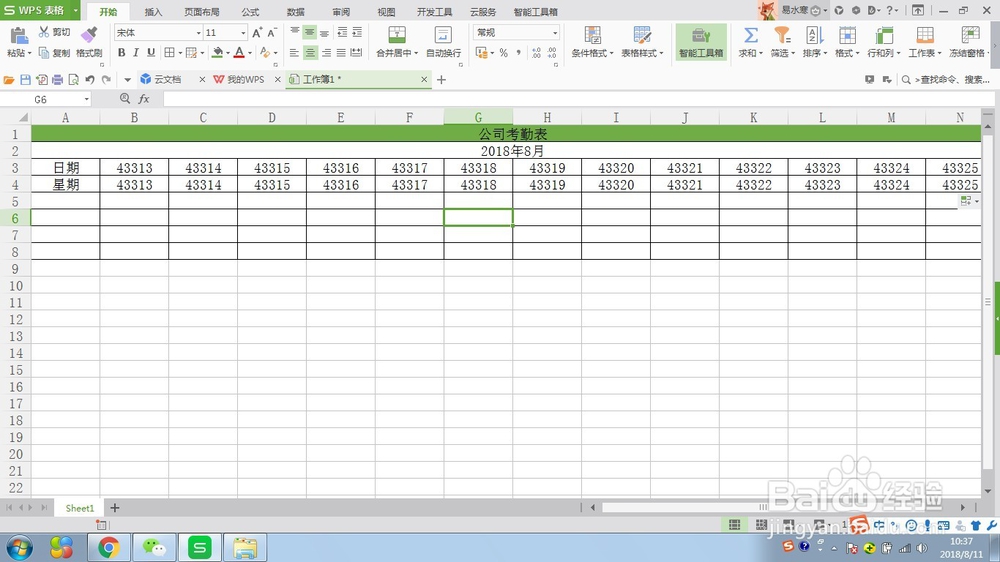Click the Sort (排序) A-Z icon

pyautogui.click(x=812, y=34)
